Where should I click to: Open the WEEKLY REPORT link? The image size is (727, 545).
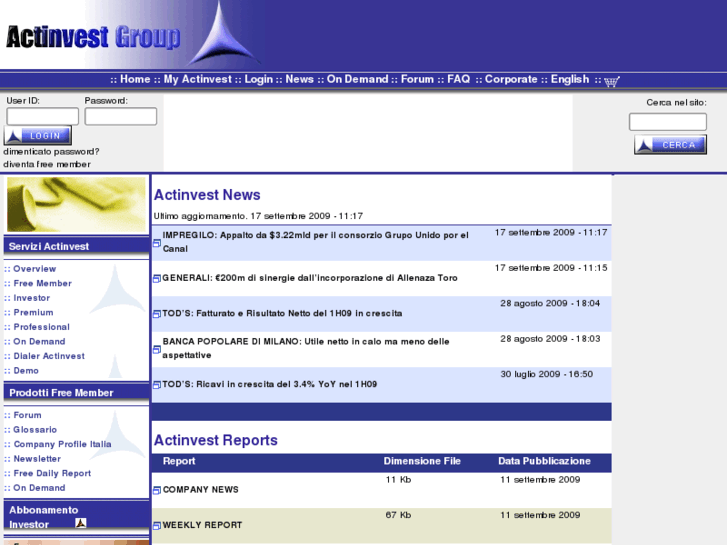(202, 525)
